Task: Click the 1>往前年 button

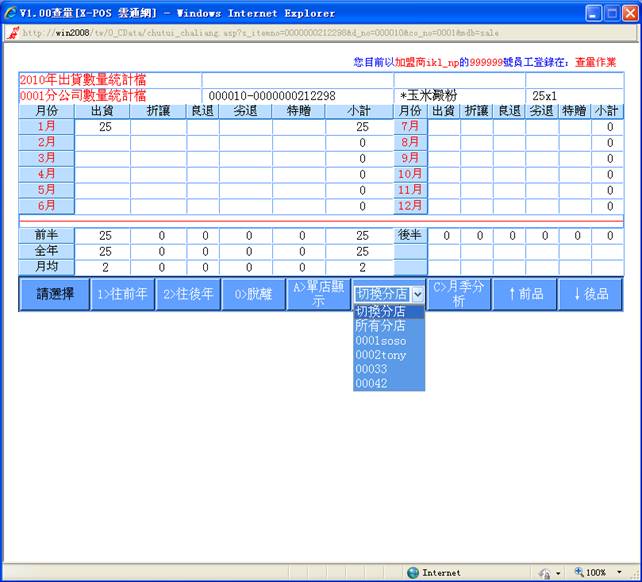Action: pyautogui.click(x=122, y=295)
